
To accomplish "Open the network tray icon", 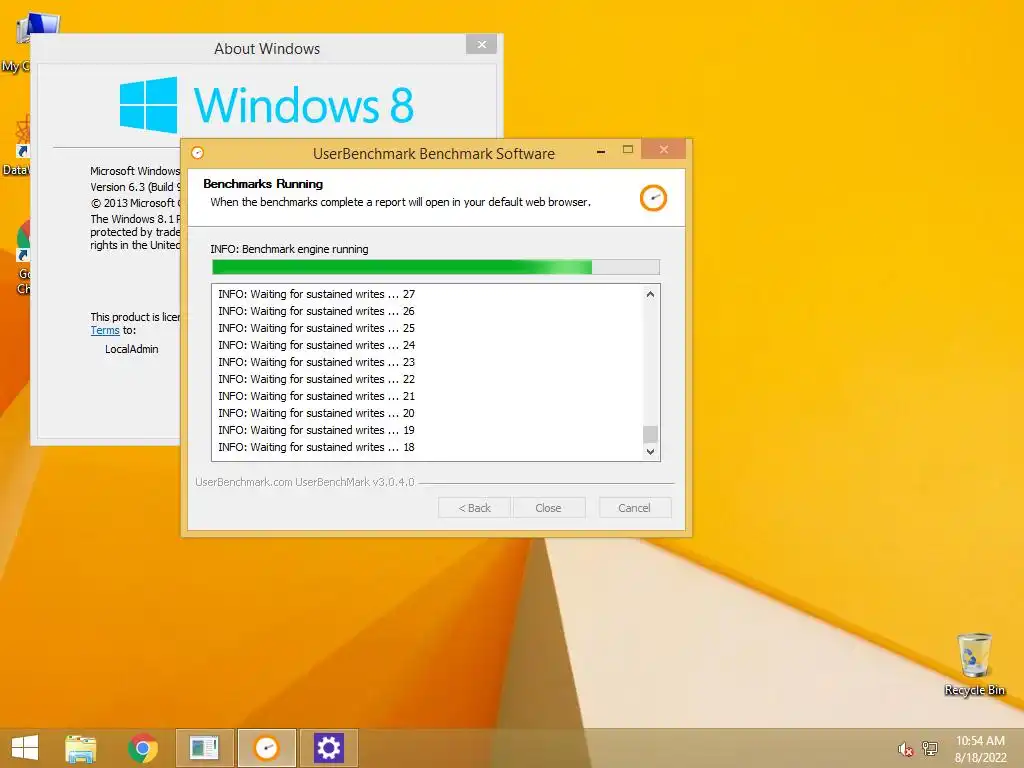I will tap(929, 748).
